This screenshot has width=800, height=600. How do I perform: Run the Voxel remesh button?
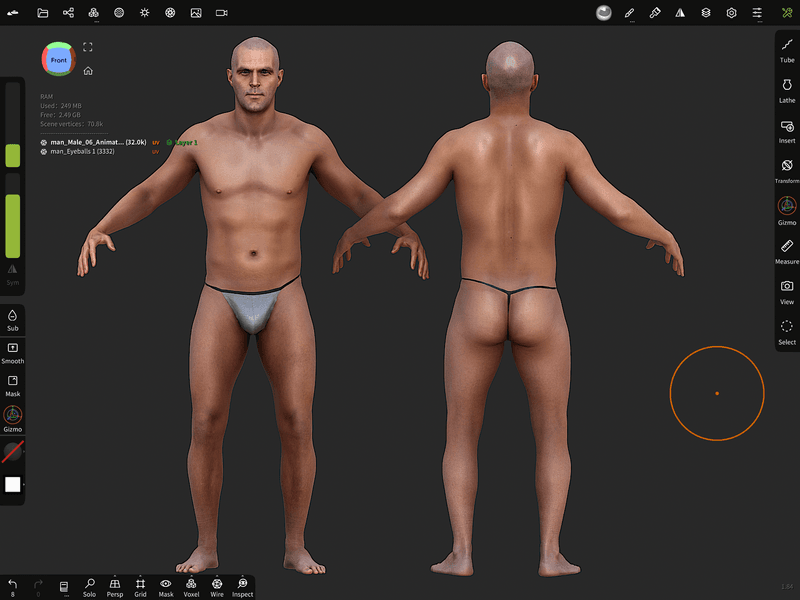pyautogui.click(x=191, y=587)
